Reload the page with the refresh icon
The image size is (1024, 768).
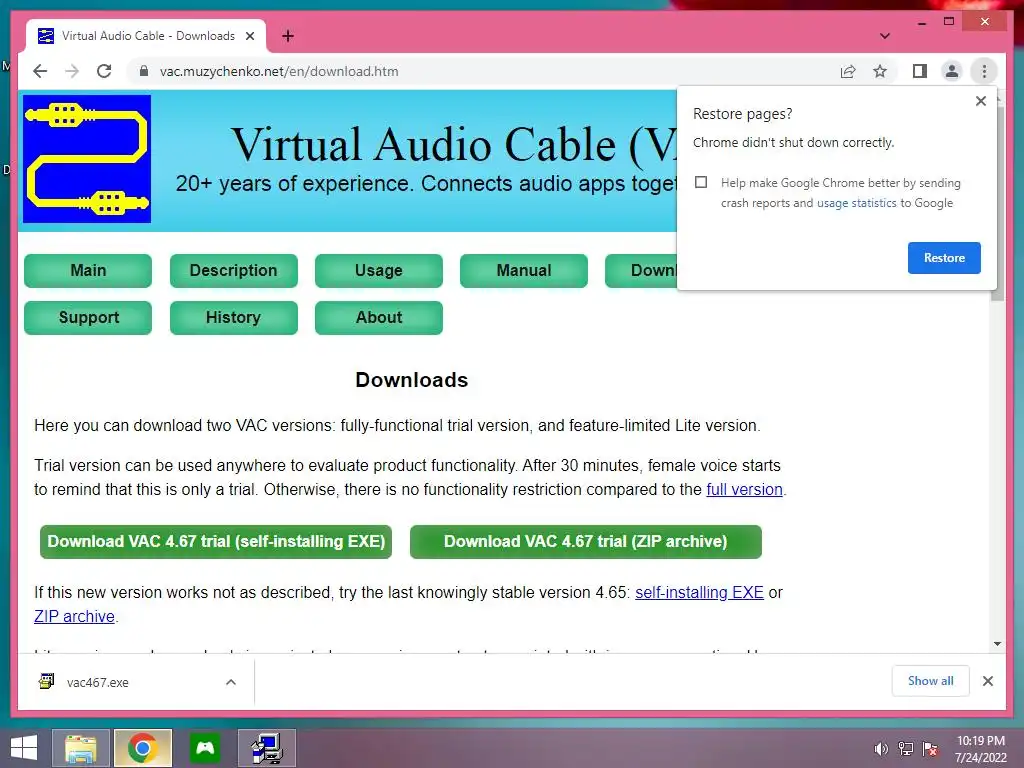pyautogui.click(x=104, y=71)
